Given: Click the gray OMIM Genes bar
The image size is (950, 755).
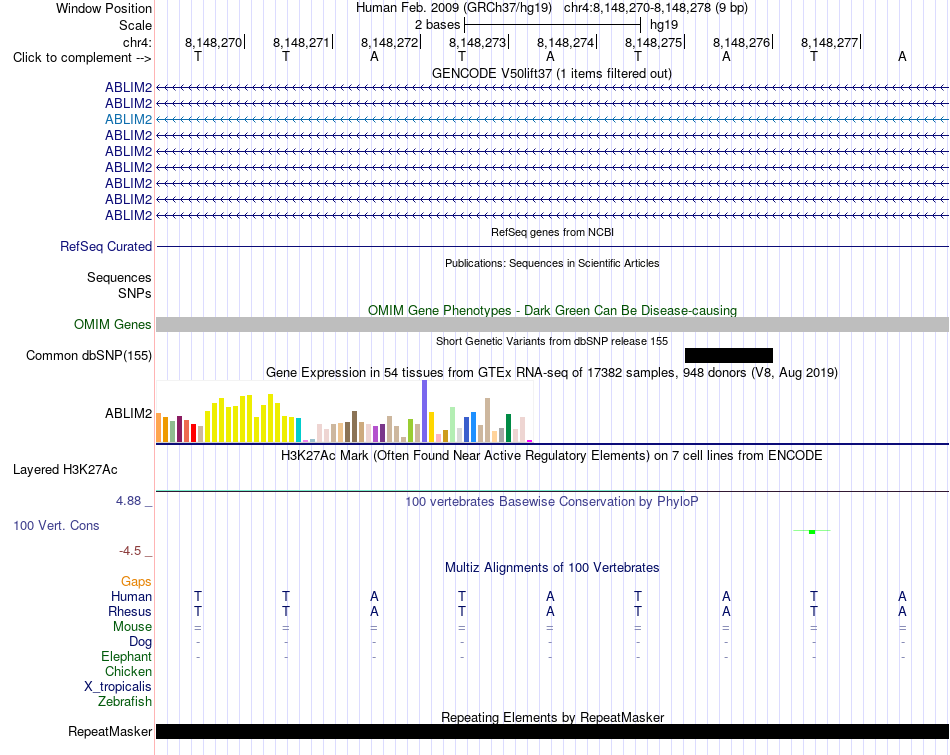Looking at the screenshot, I should 552,324.
